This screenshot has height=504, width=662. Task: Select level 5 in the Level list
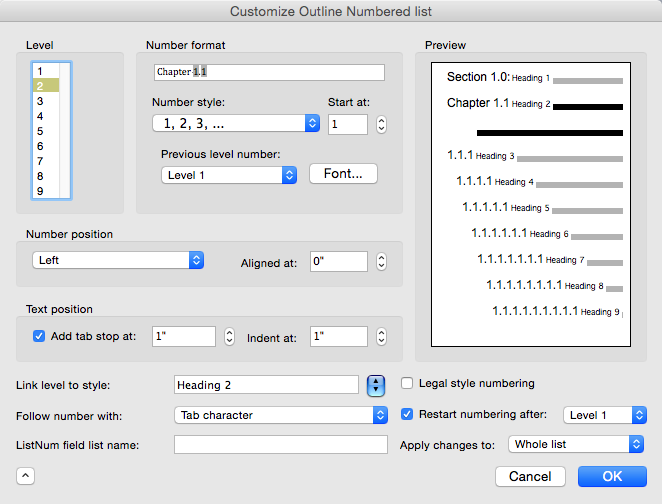46,131
